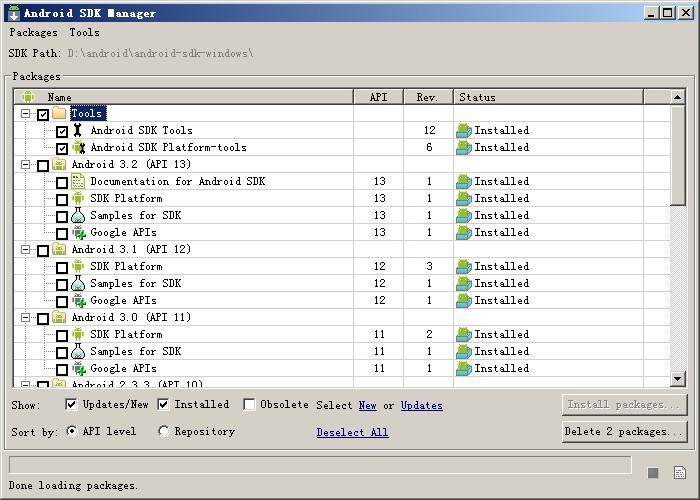The image size is (700, 500).
Task: Click the Status column header
Action: (x=548, y=97)
